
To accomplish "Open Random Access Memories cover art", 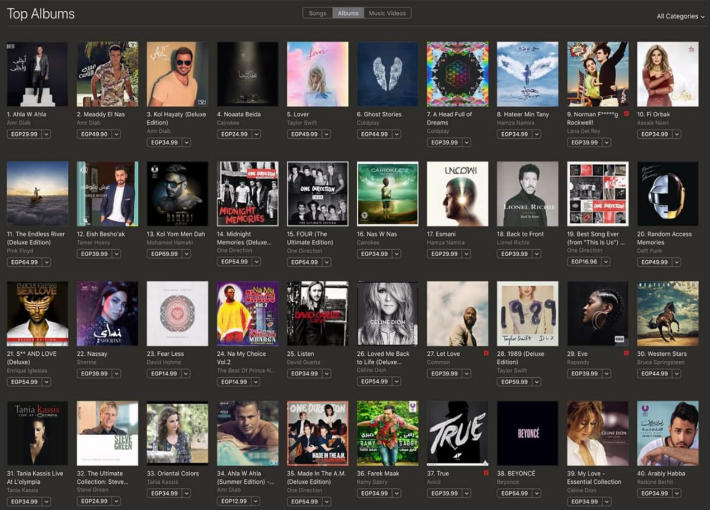I will pos(668,194).
